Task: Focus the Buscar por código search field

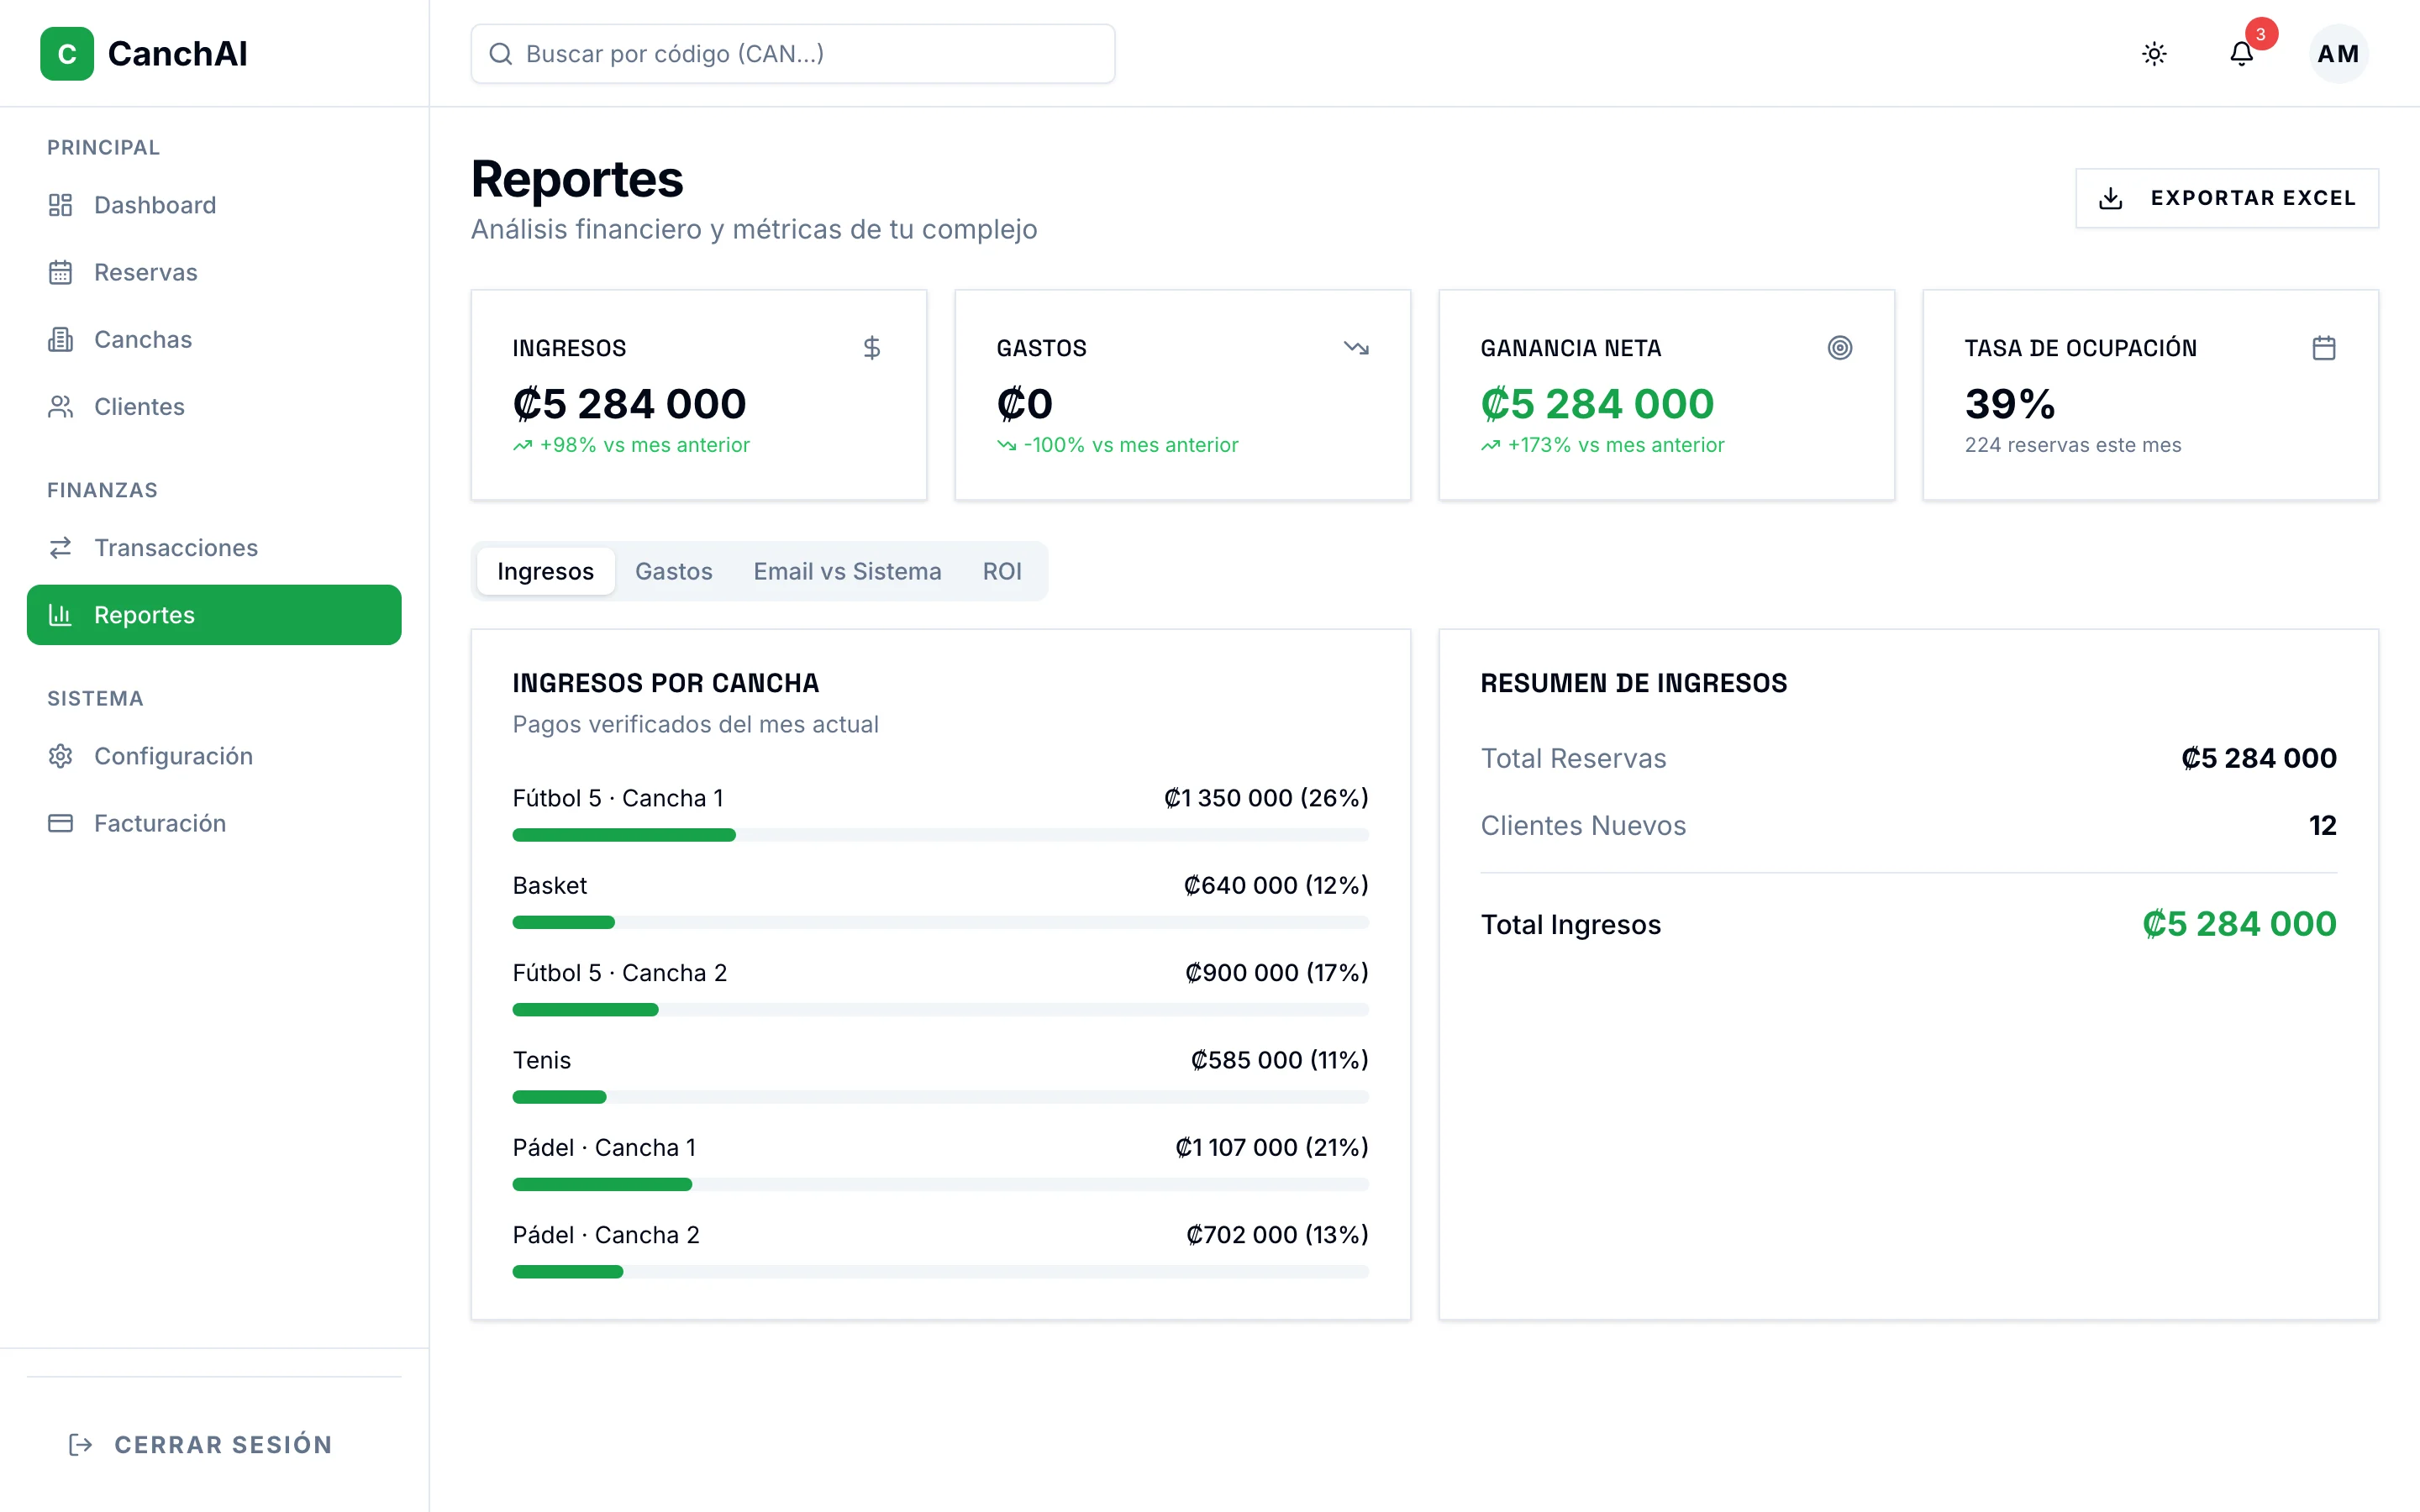Action: pyautogui.click(x=792, y=54)
